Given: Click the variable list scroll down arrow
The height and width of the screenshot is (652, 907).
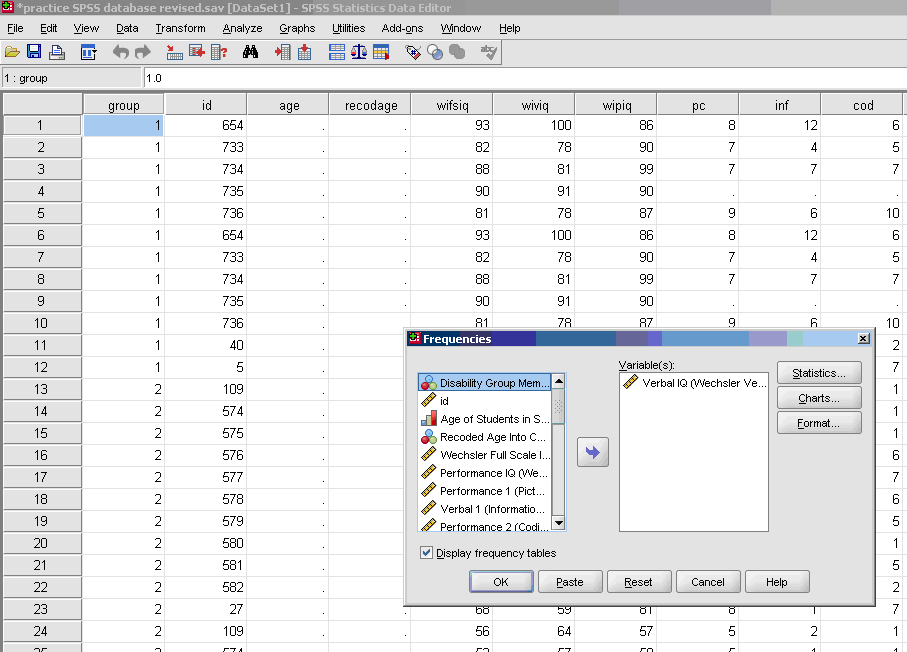Looking at the screenshot, I should click(558, 523).
